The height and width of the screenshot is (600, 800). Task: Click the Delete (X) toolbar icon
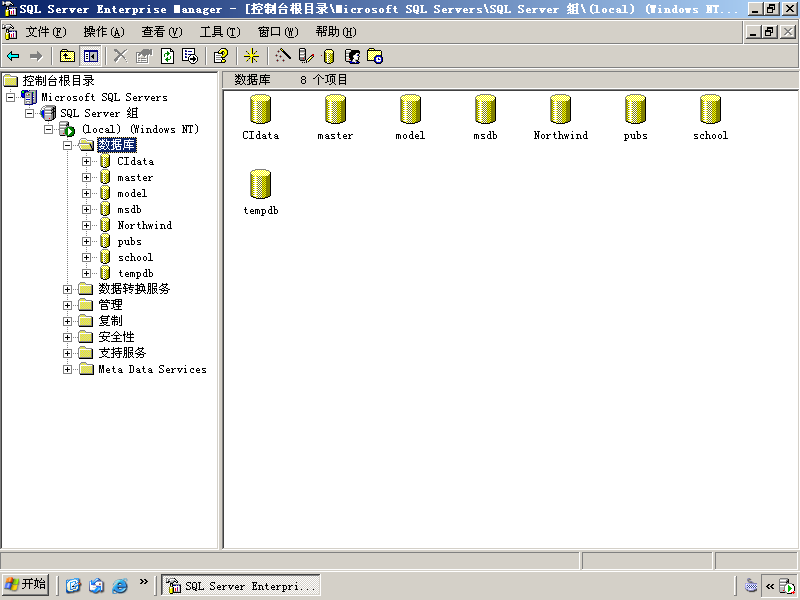click(x=120, y=56)
